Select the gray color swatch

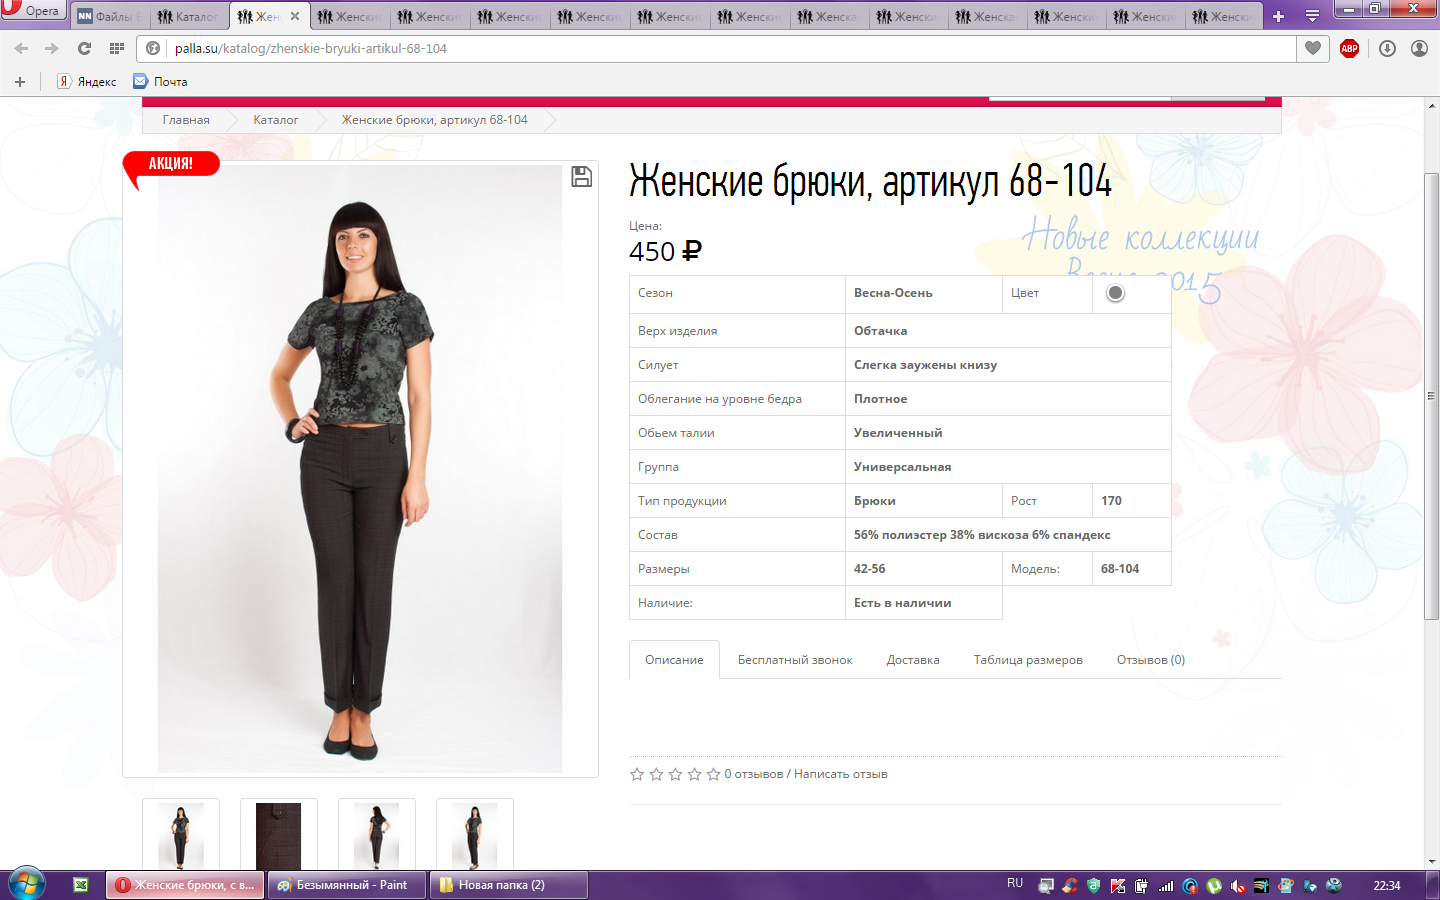(1115, 293)
